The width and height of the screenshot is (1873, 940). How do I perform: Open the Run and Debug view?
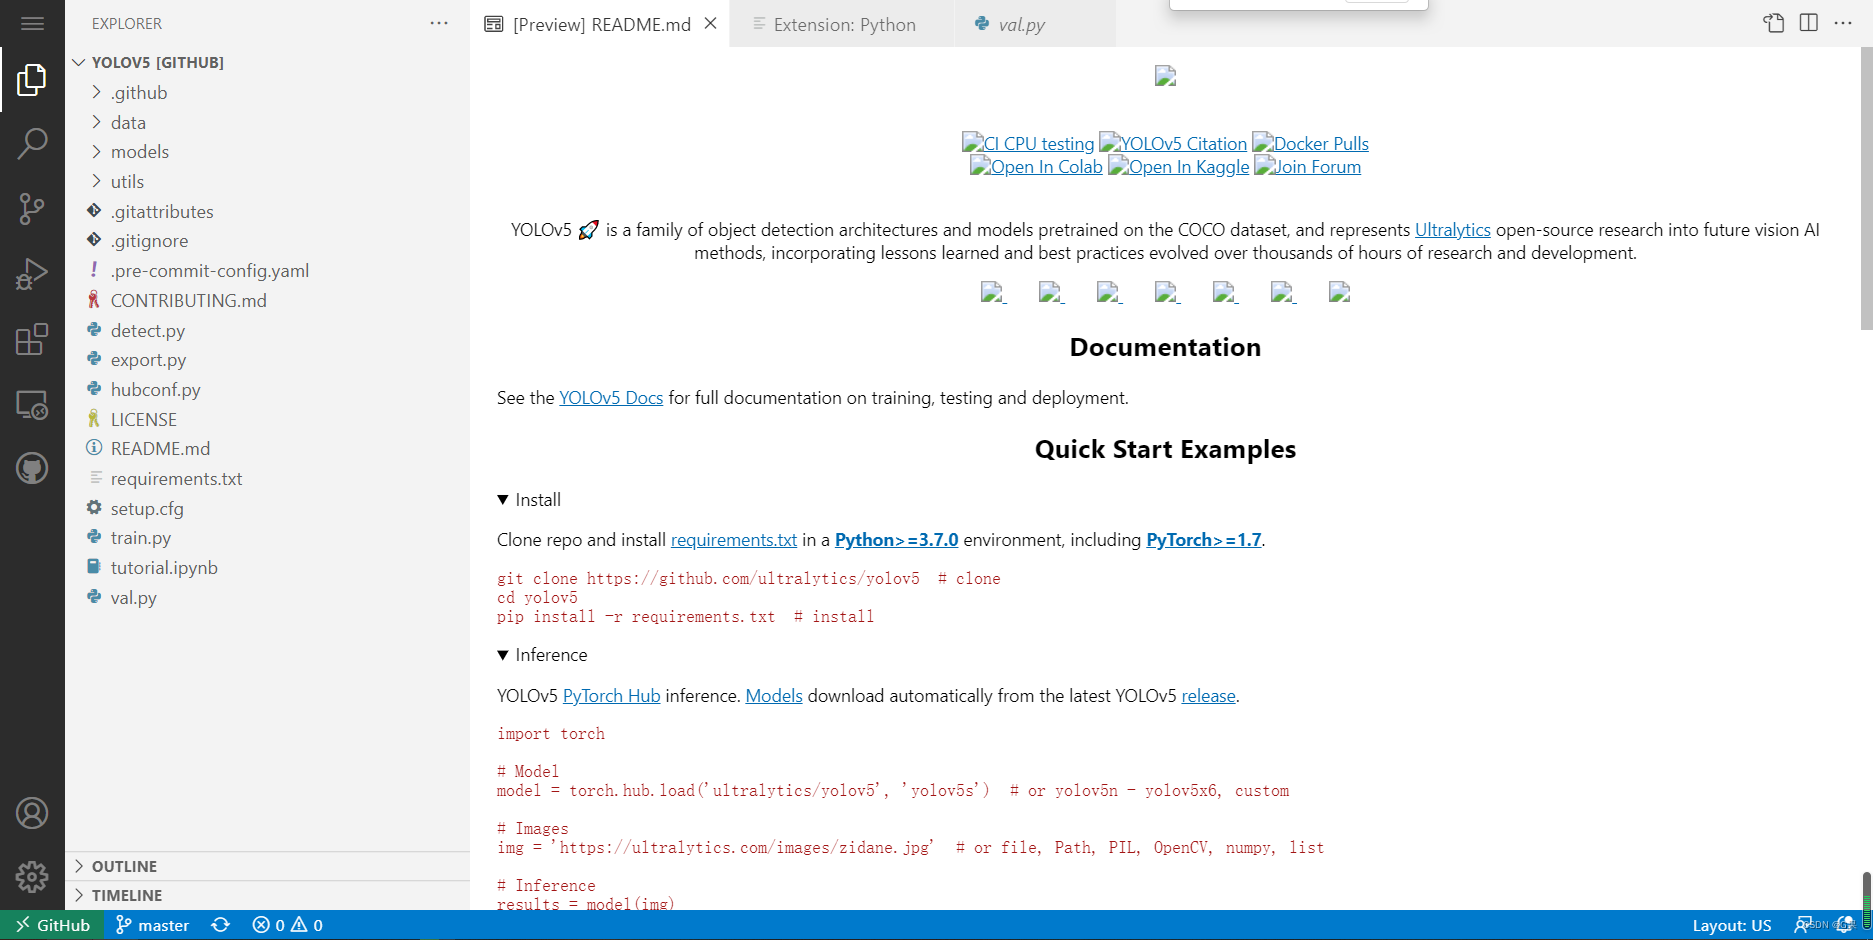(x=32, y=273)
